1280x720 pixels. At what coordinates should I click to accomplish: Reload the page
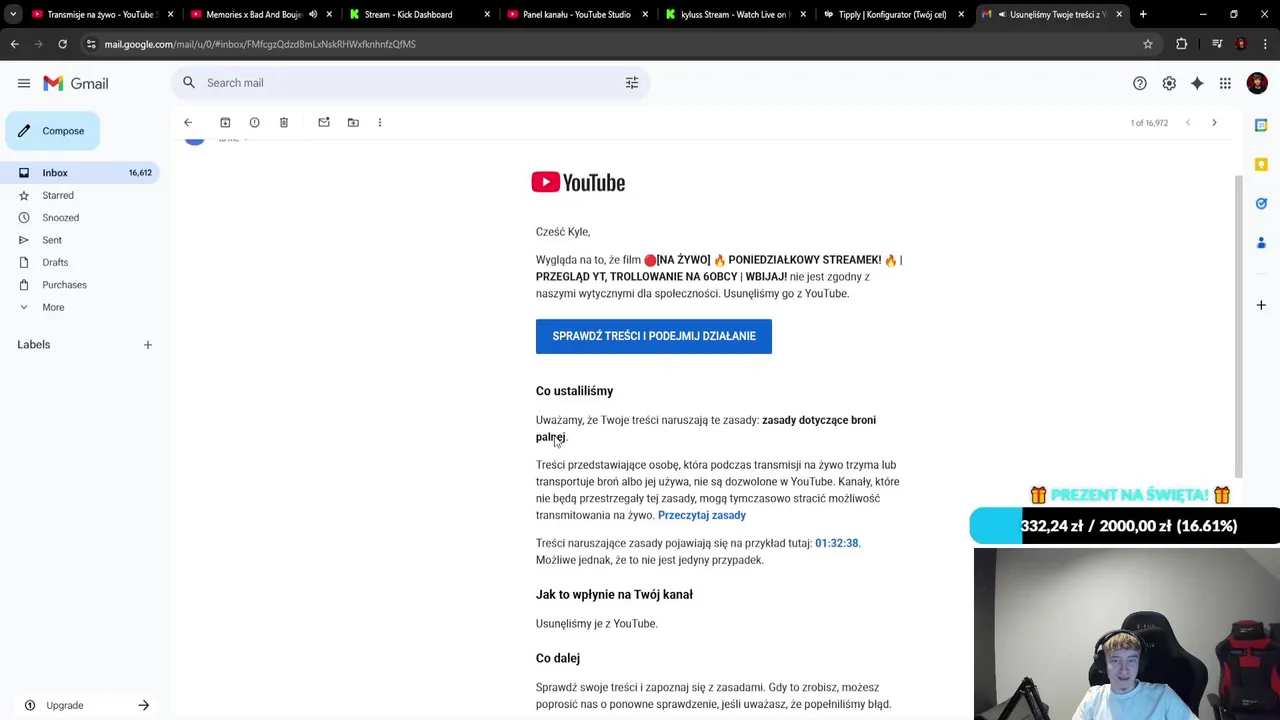click(62, 44)
